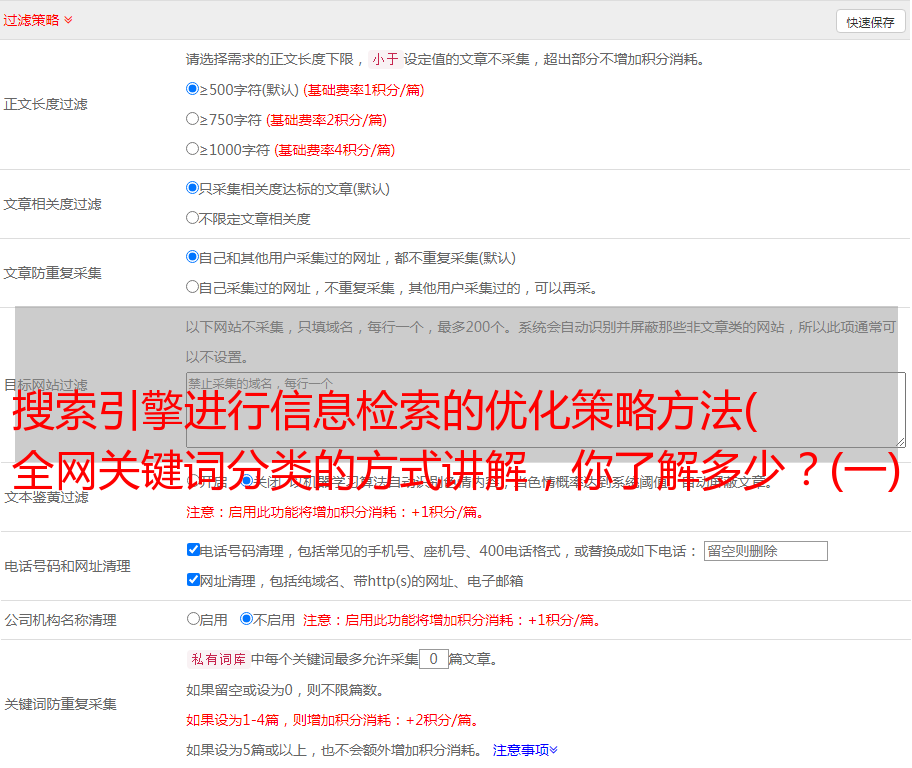Choose 自己采集过的网址不重复采集 option

pos(193,287)
